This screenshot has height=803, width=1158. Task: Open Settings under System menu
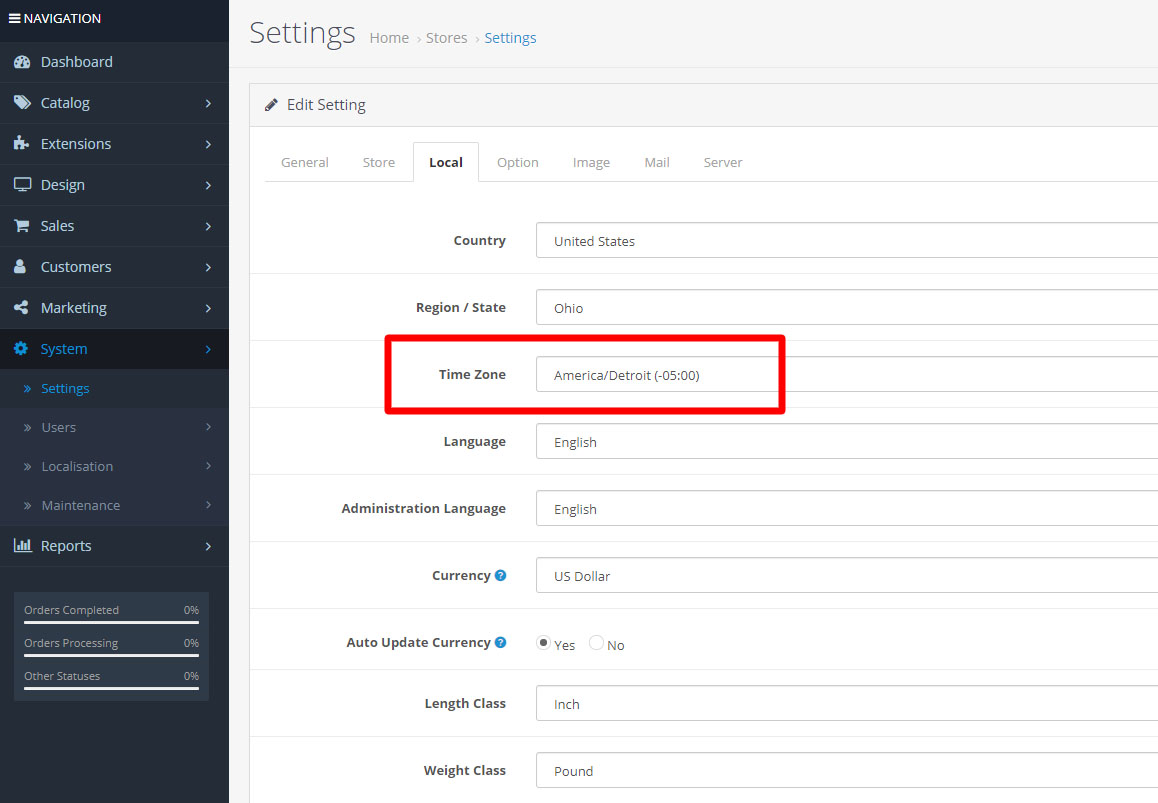[x=114, y=389]
